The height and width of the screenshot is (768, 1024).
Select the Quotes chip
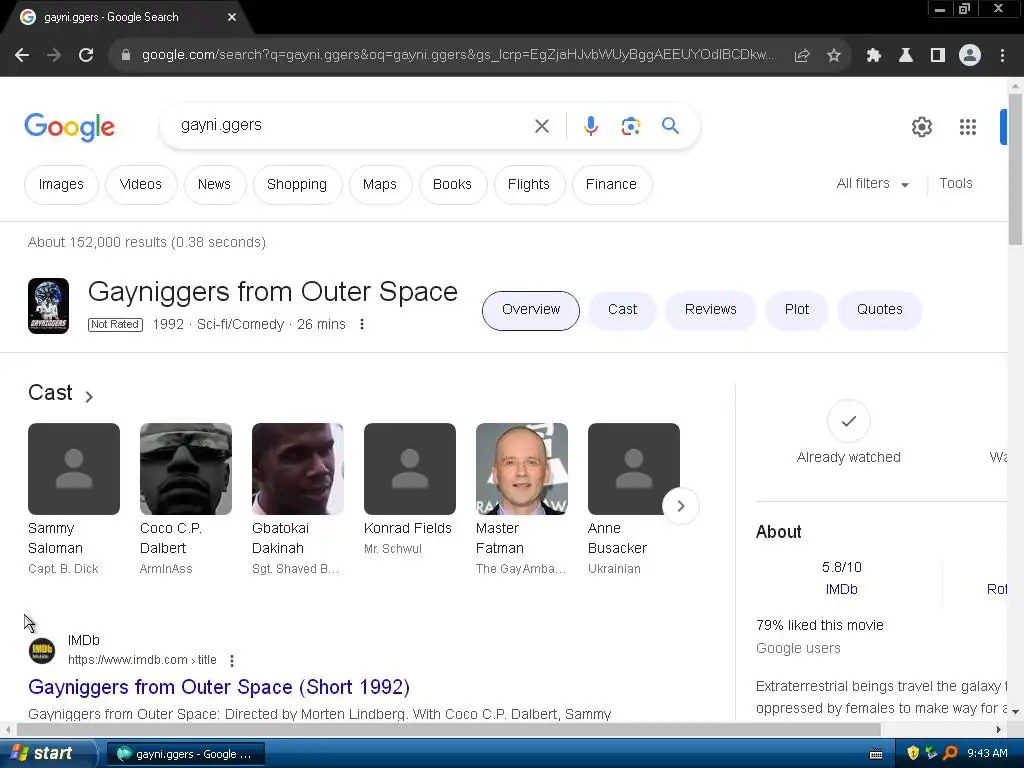(880, 310)
